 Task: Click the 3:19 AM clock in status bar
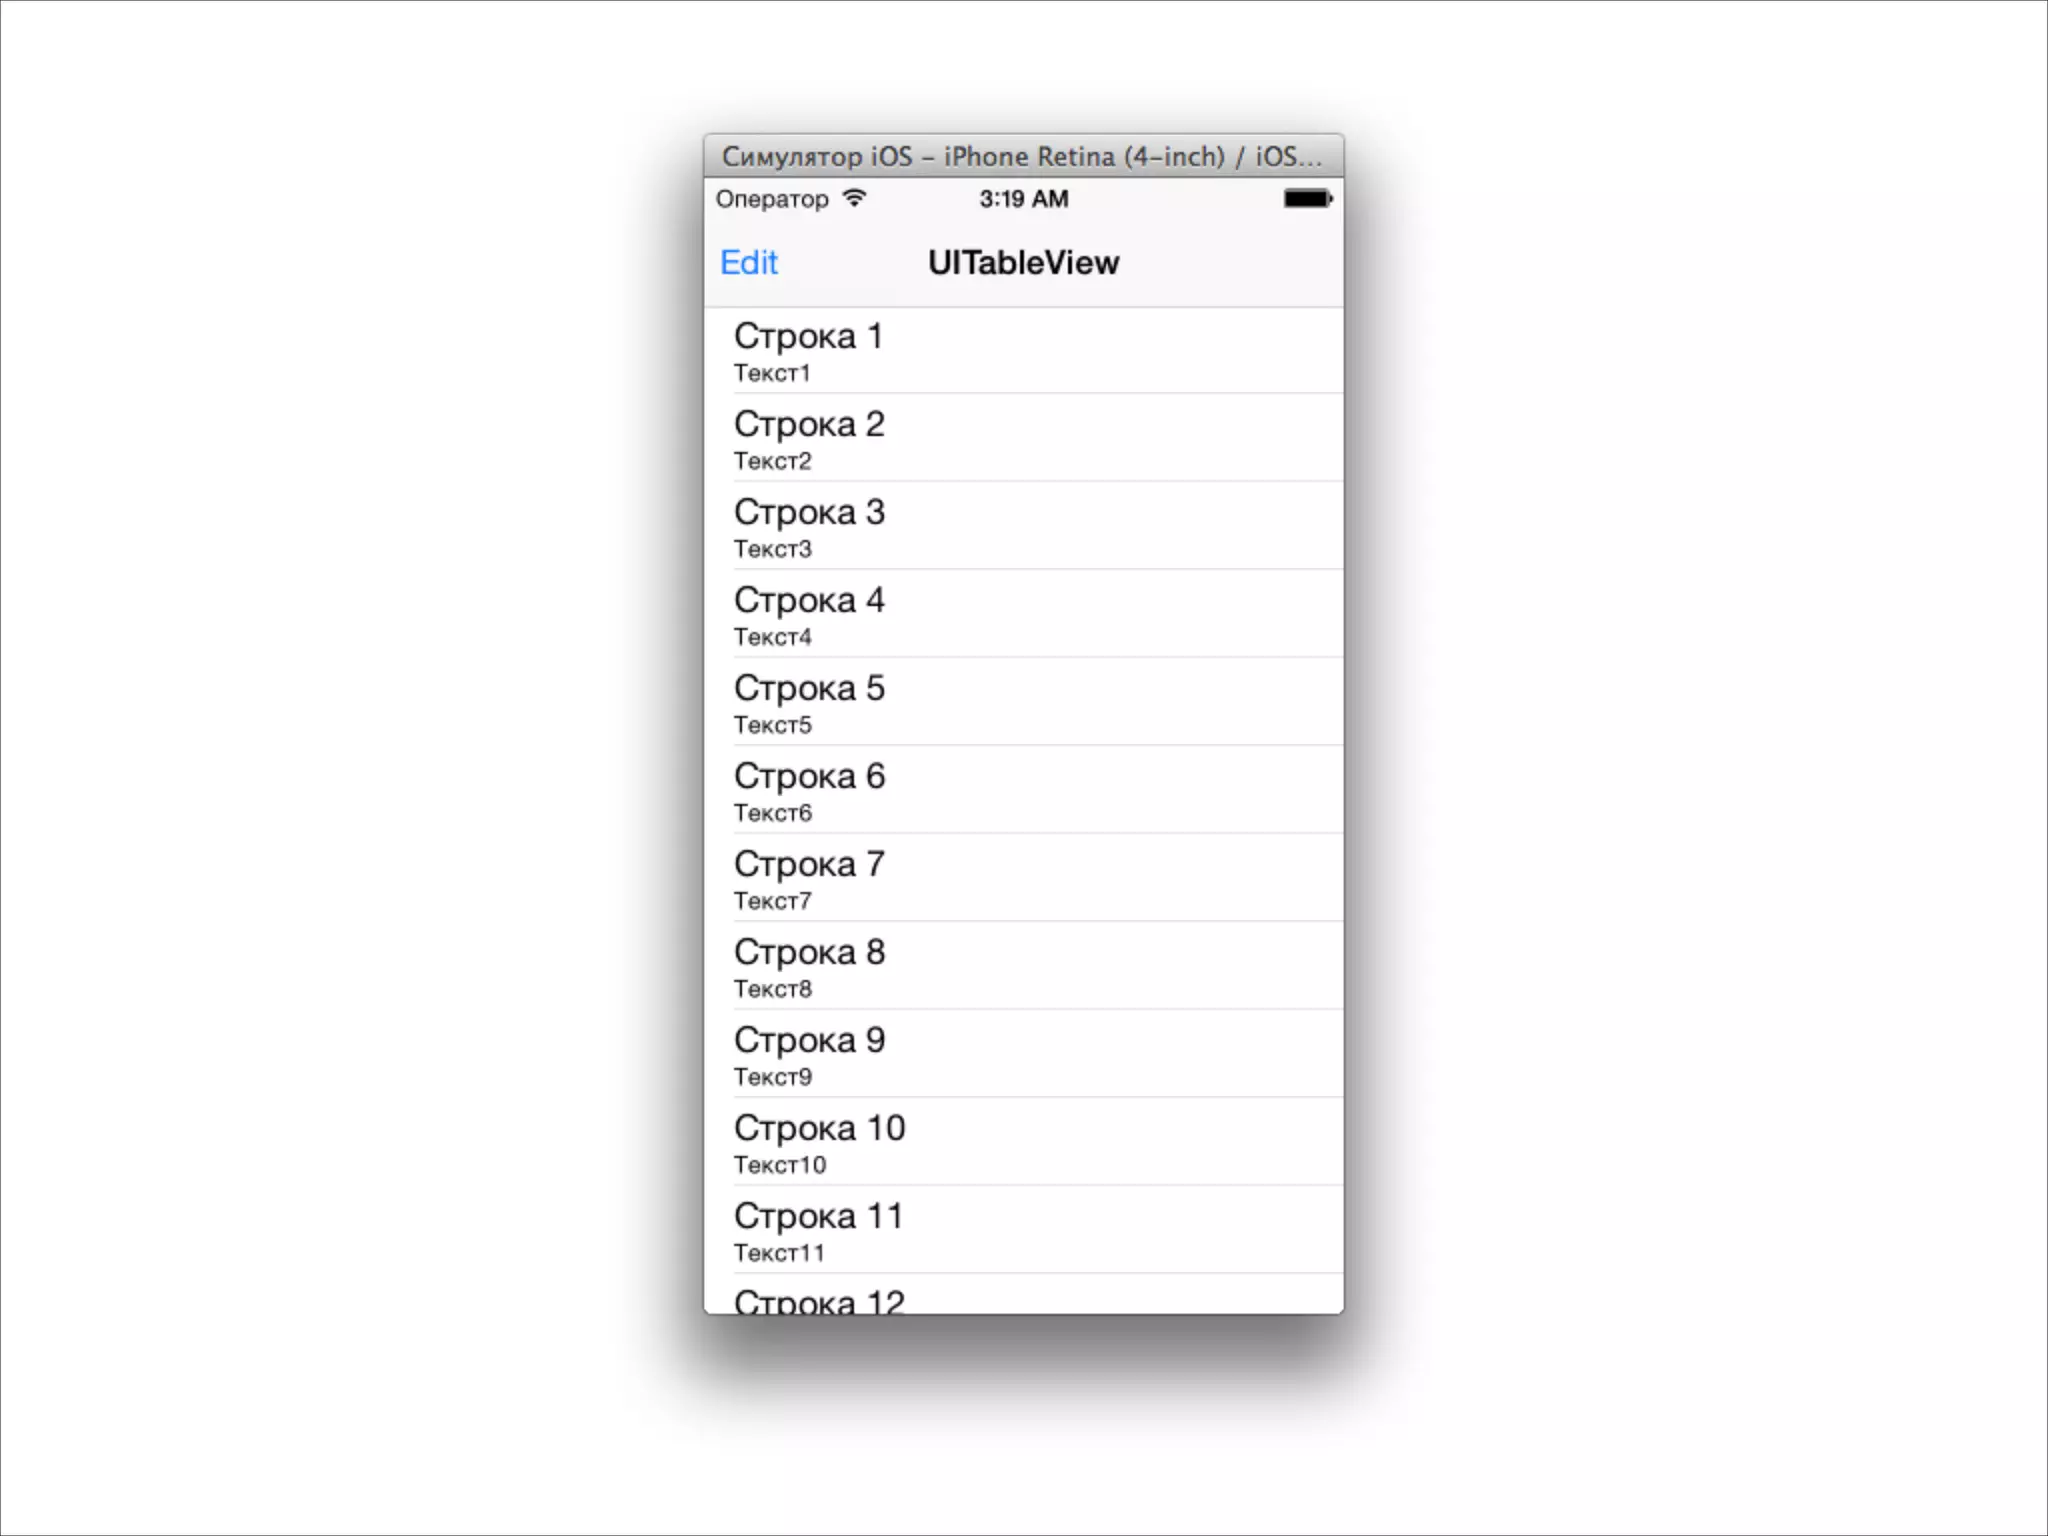coord(1023,199)
